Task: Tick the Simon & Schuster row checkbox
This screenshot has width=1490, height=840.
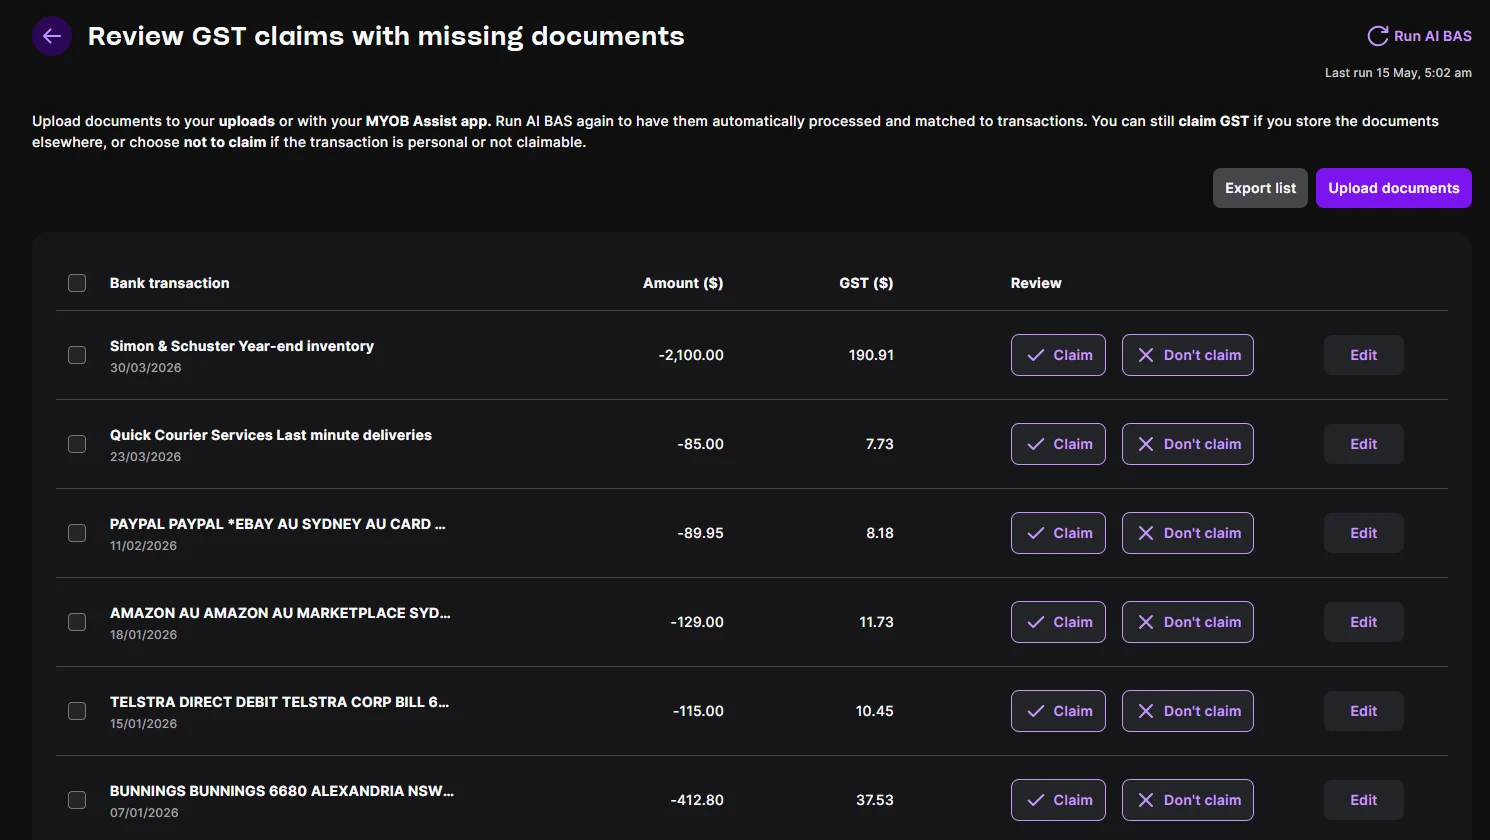Action: [77, 355]
